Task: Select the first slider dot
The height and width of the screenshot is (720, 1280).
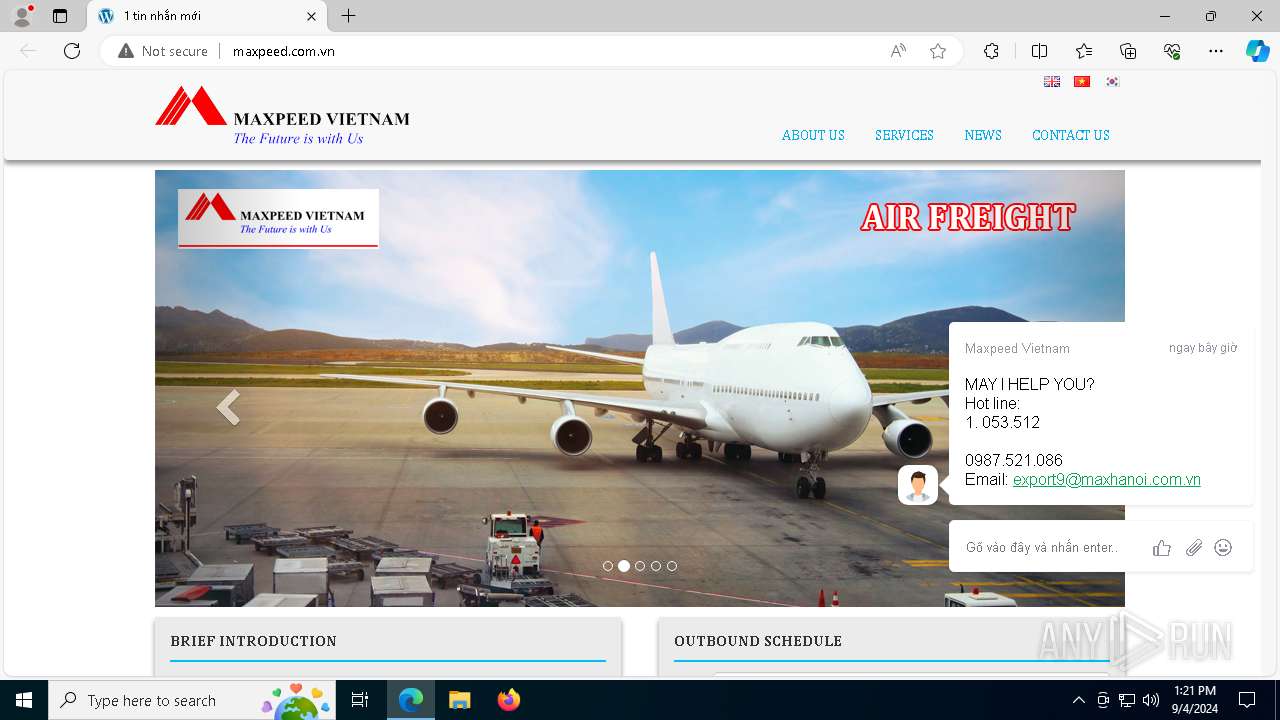Action: (608, 566)
